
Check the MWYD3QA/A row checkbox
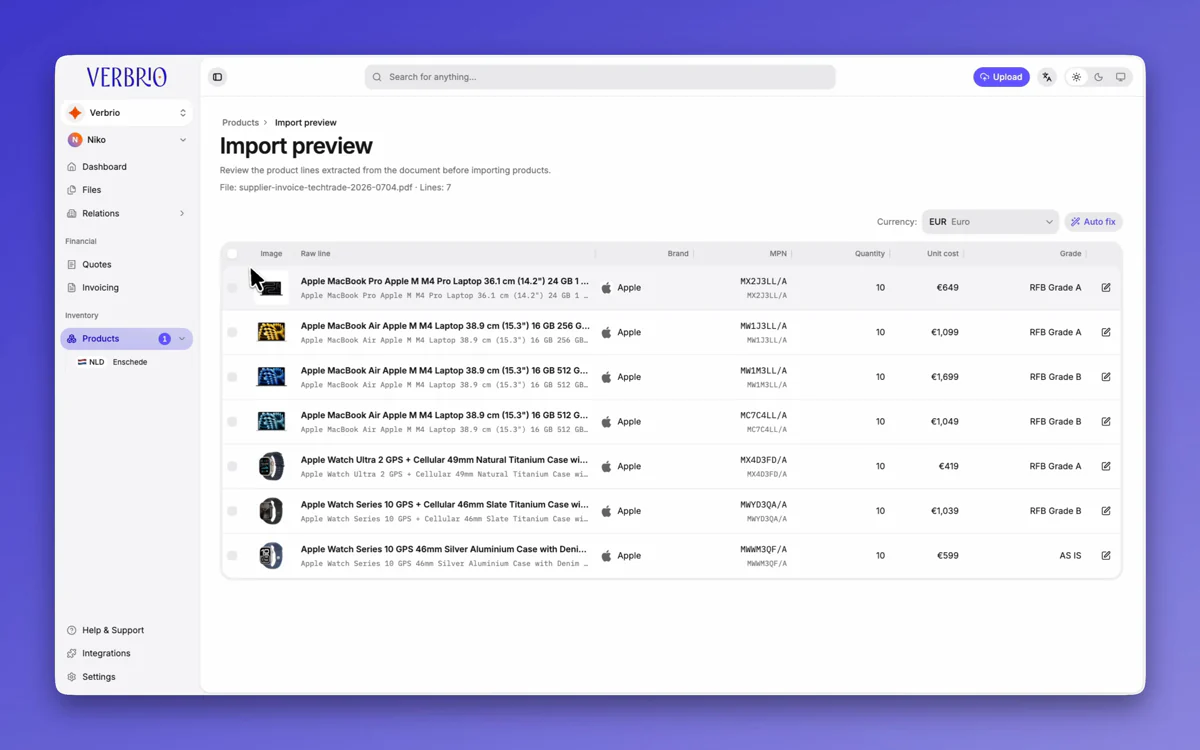232,511
